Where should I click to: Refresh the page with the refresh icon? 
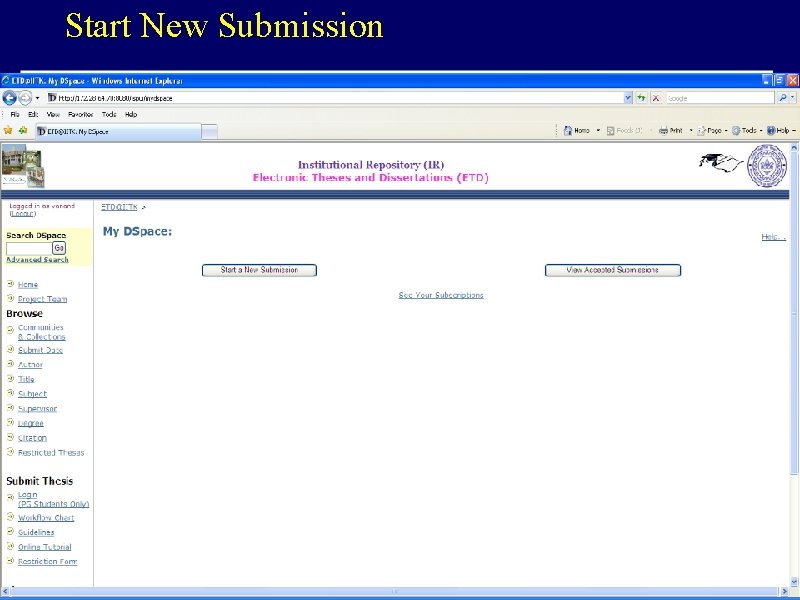pyautogui.click(x=641, y=98)
